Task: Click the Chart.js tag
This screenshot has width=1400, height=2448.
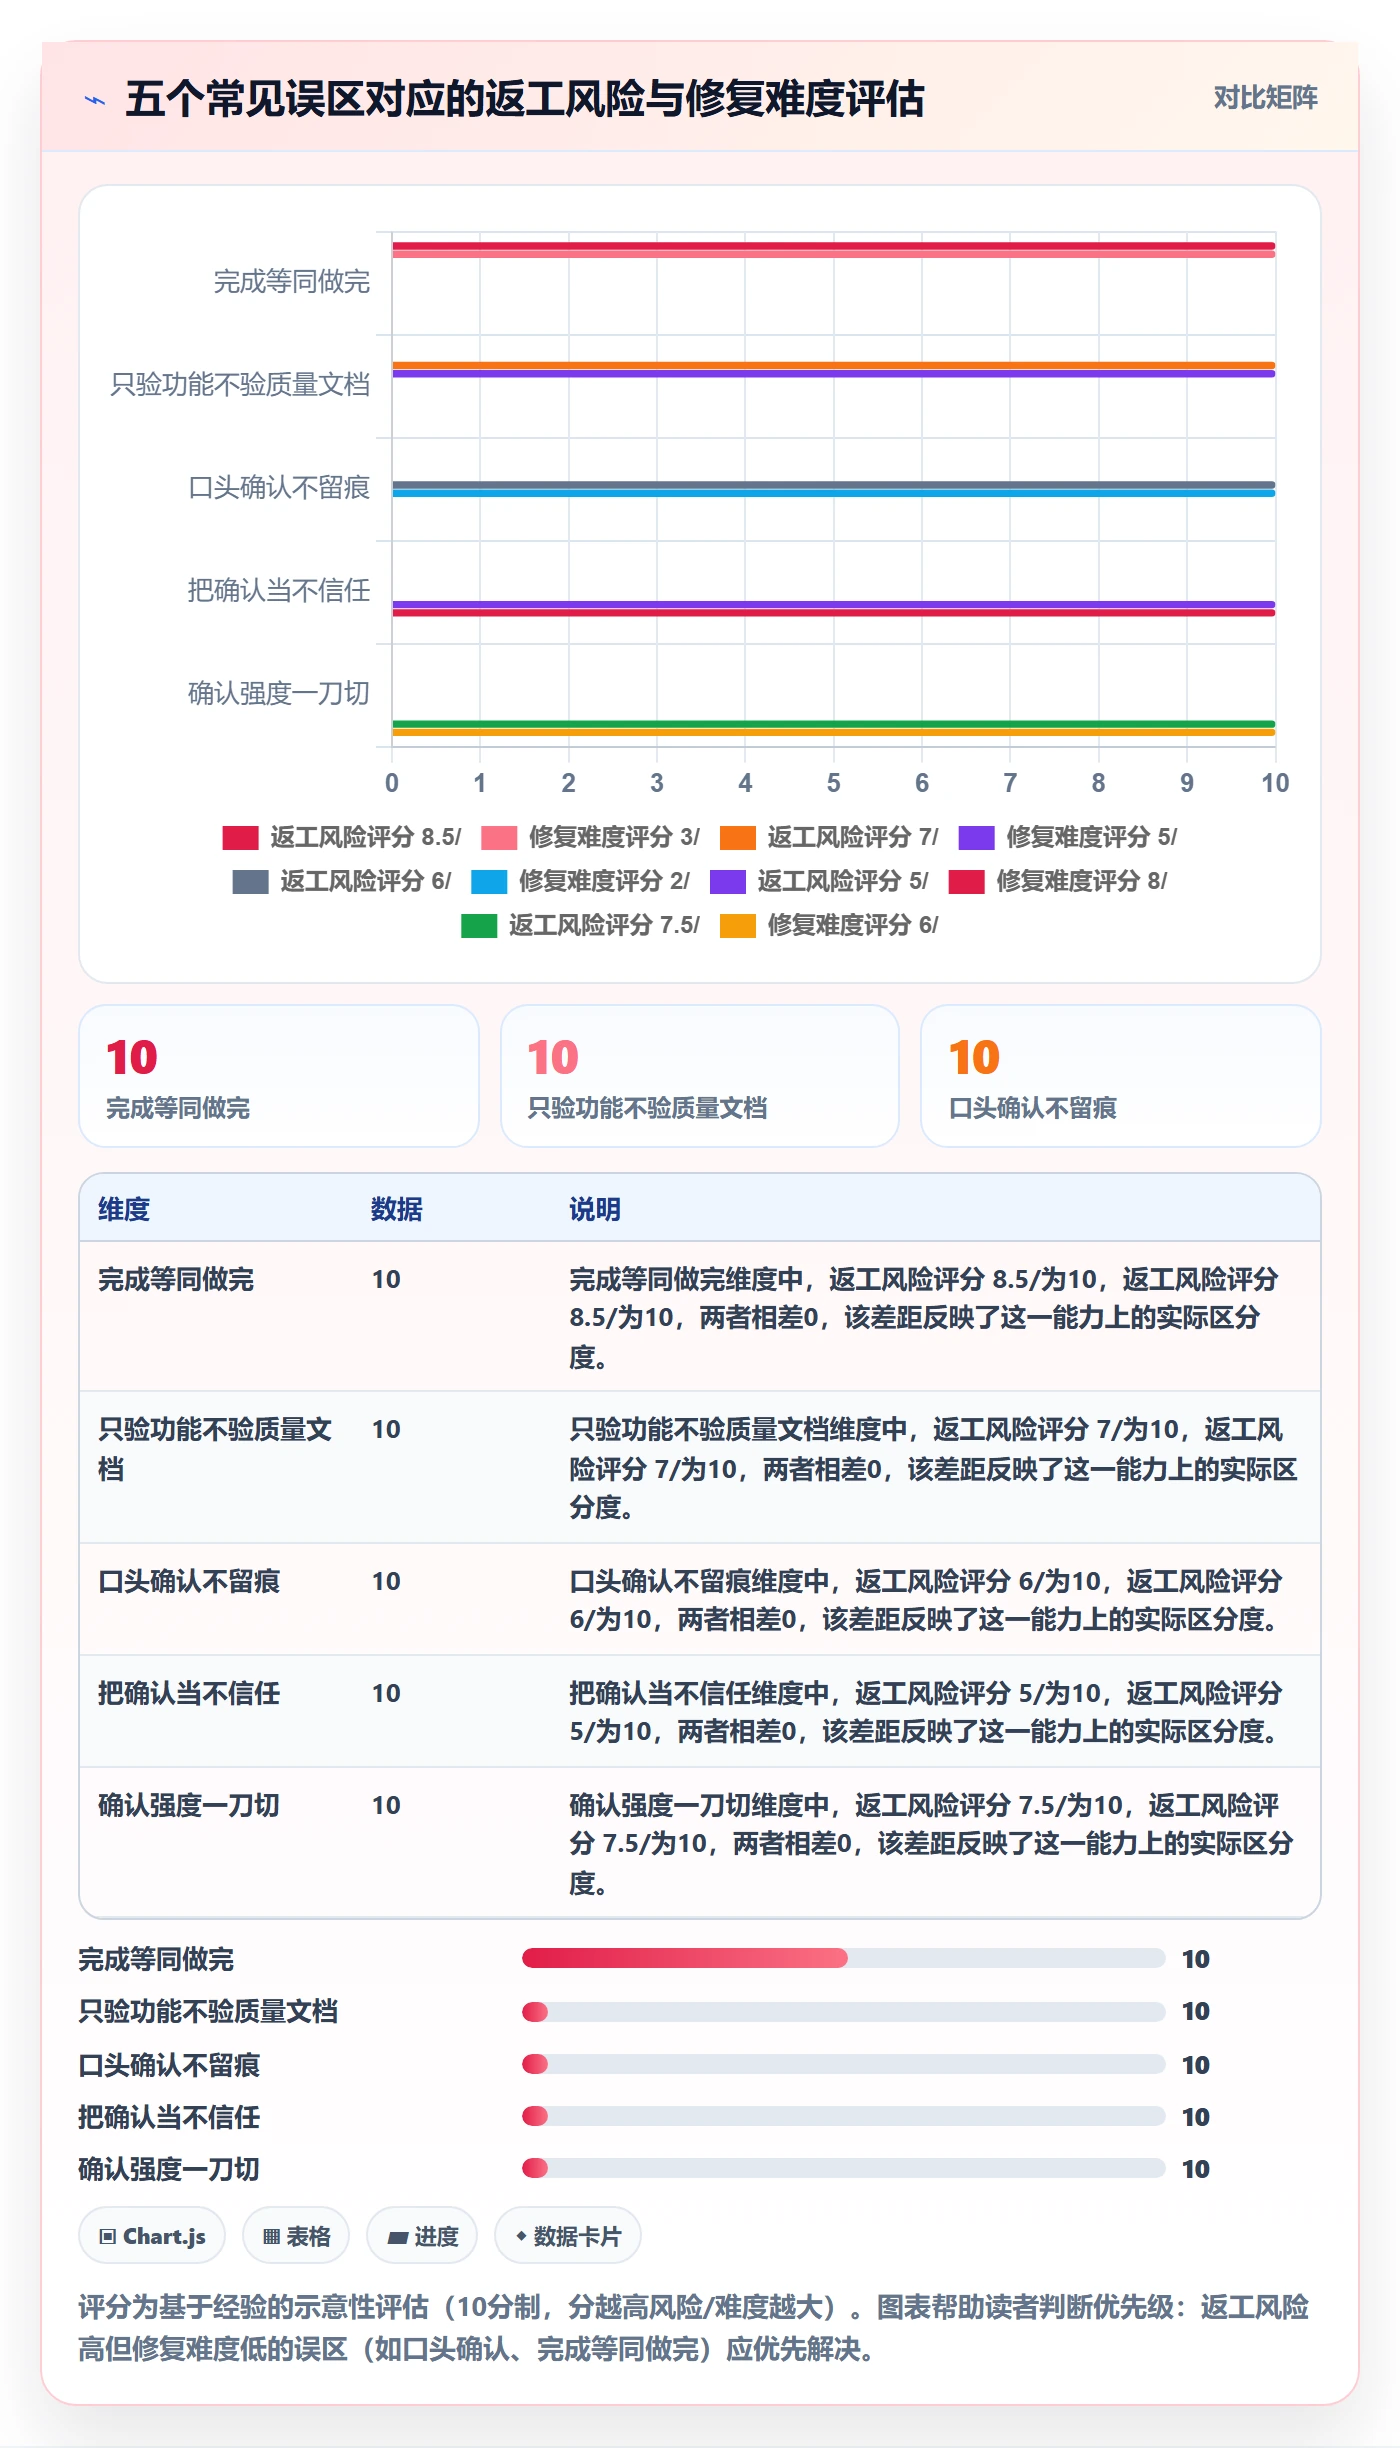Action: pos(152,2236)
